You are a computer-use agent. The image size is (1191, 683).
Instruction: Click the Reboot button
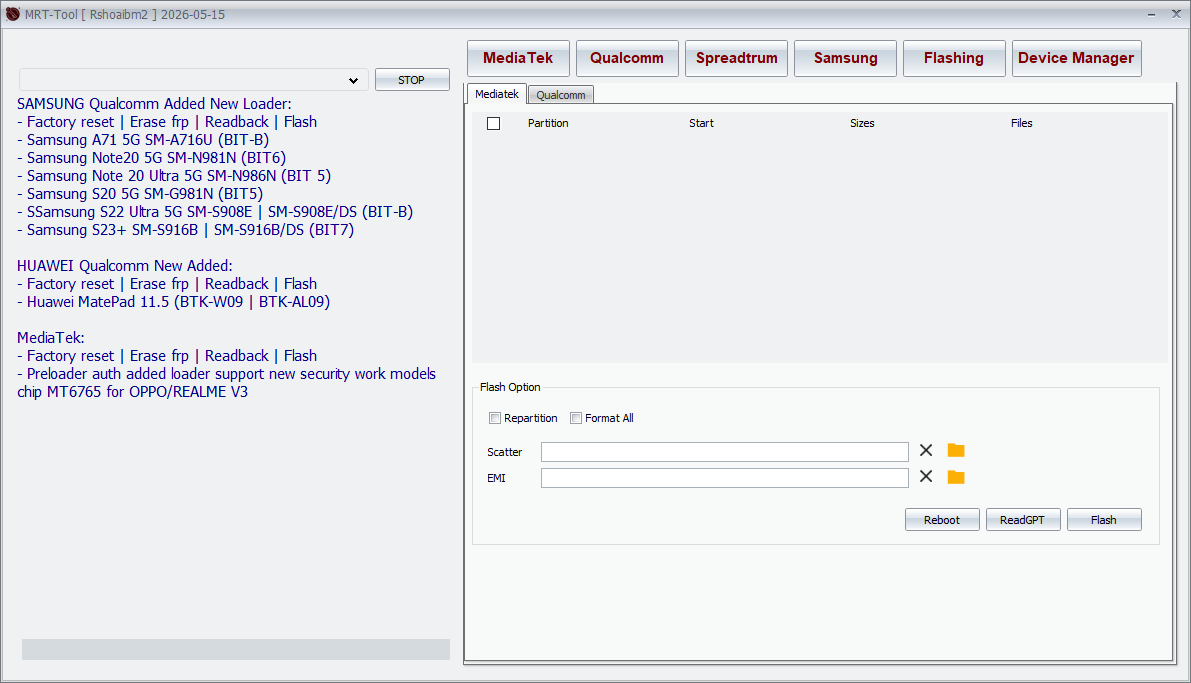[x=941, y=519]
